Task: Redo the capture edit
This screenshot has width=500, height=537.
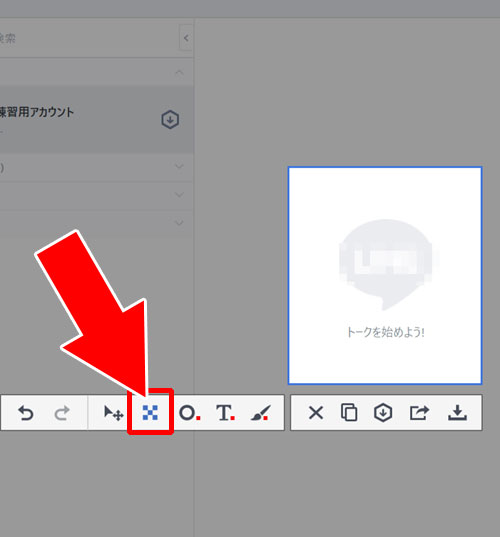Action: tap(62, 413)
